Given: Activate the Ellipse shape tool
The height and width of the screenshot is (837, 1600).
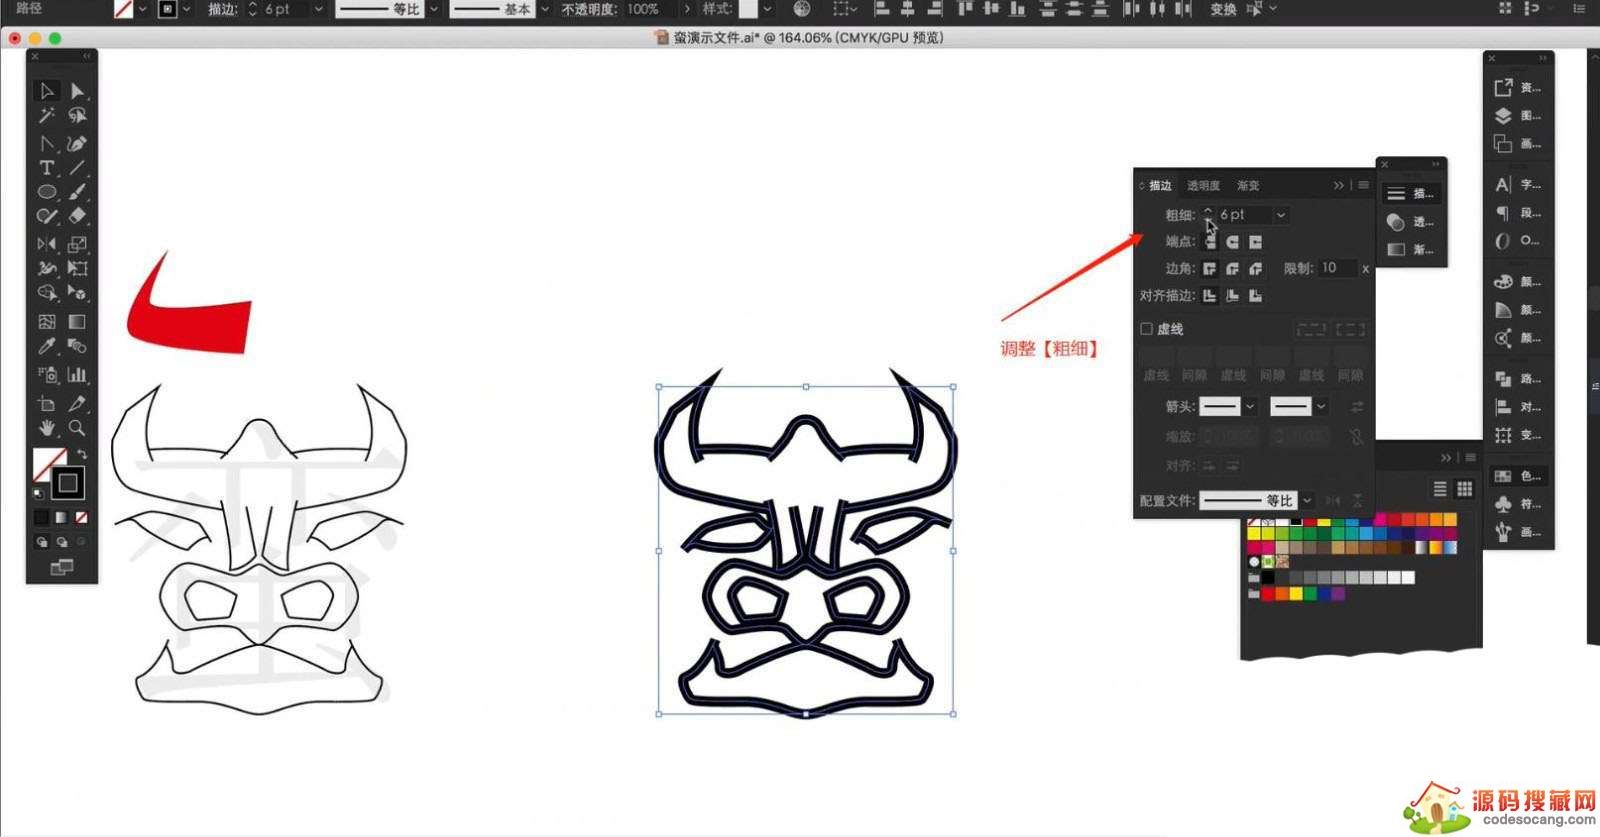Looking at the screenshot, I should [46, 192].
